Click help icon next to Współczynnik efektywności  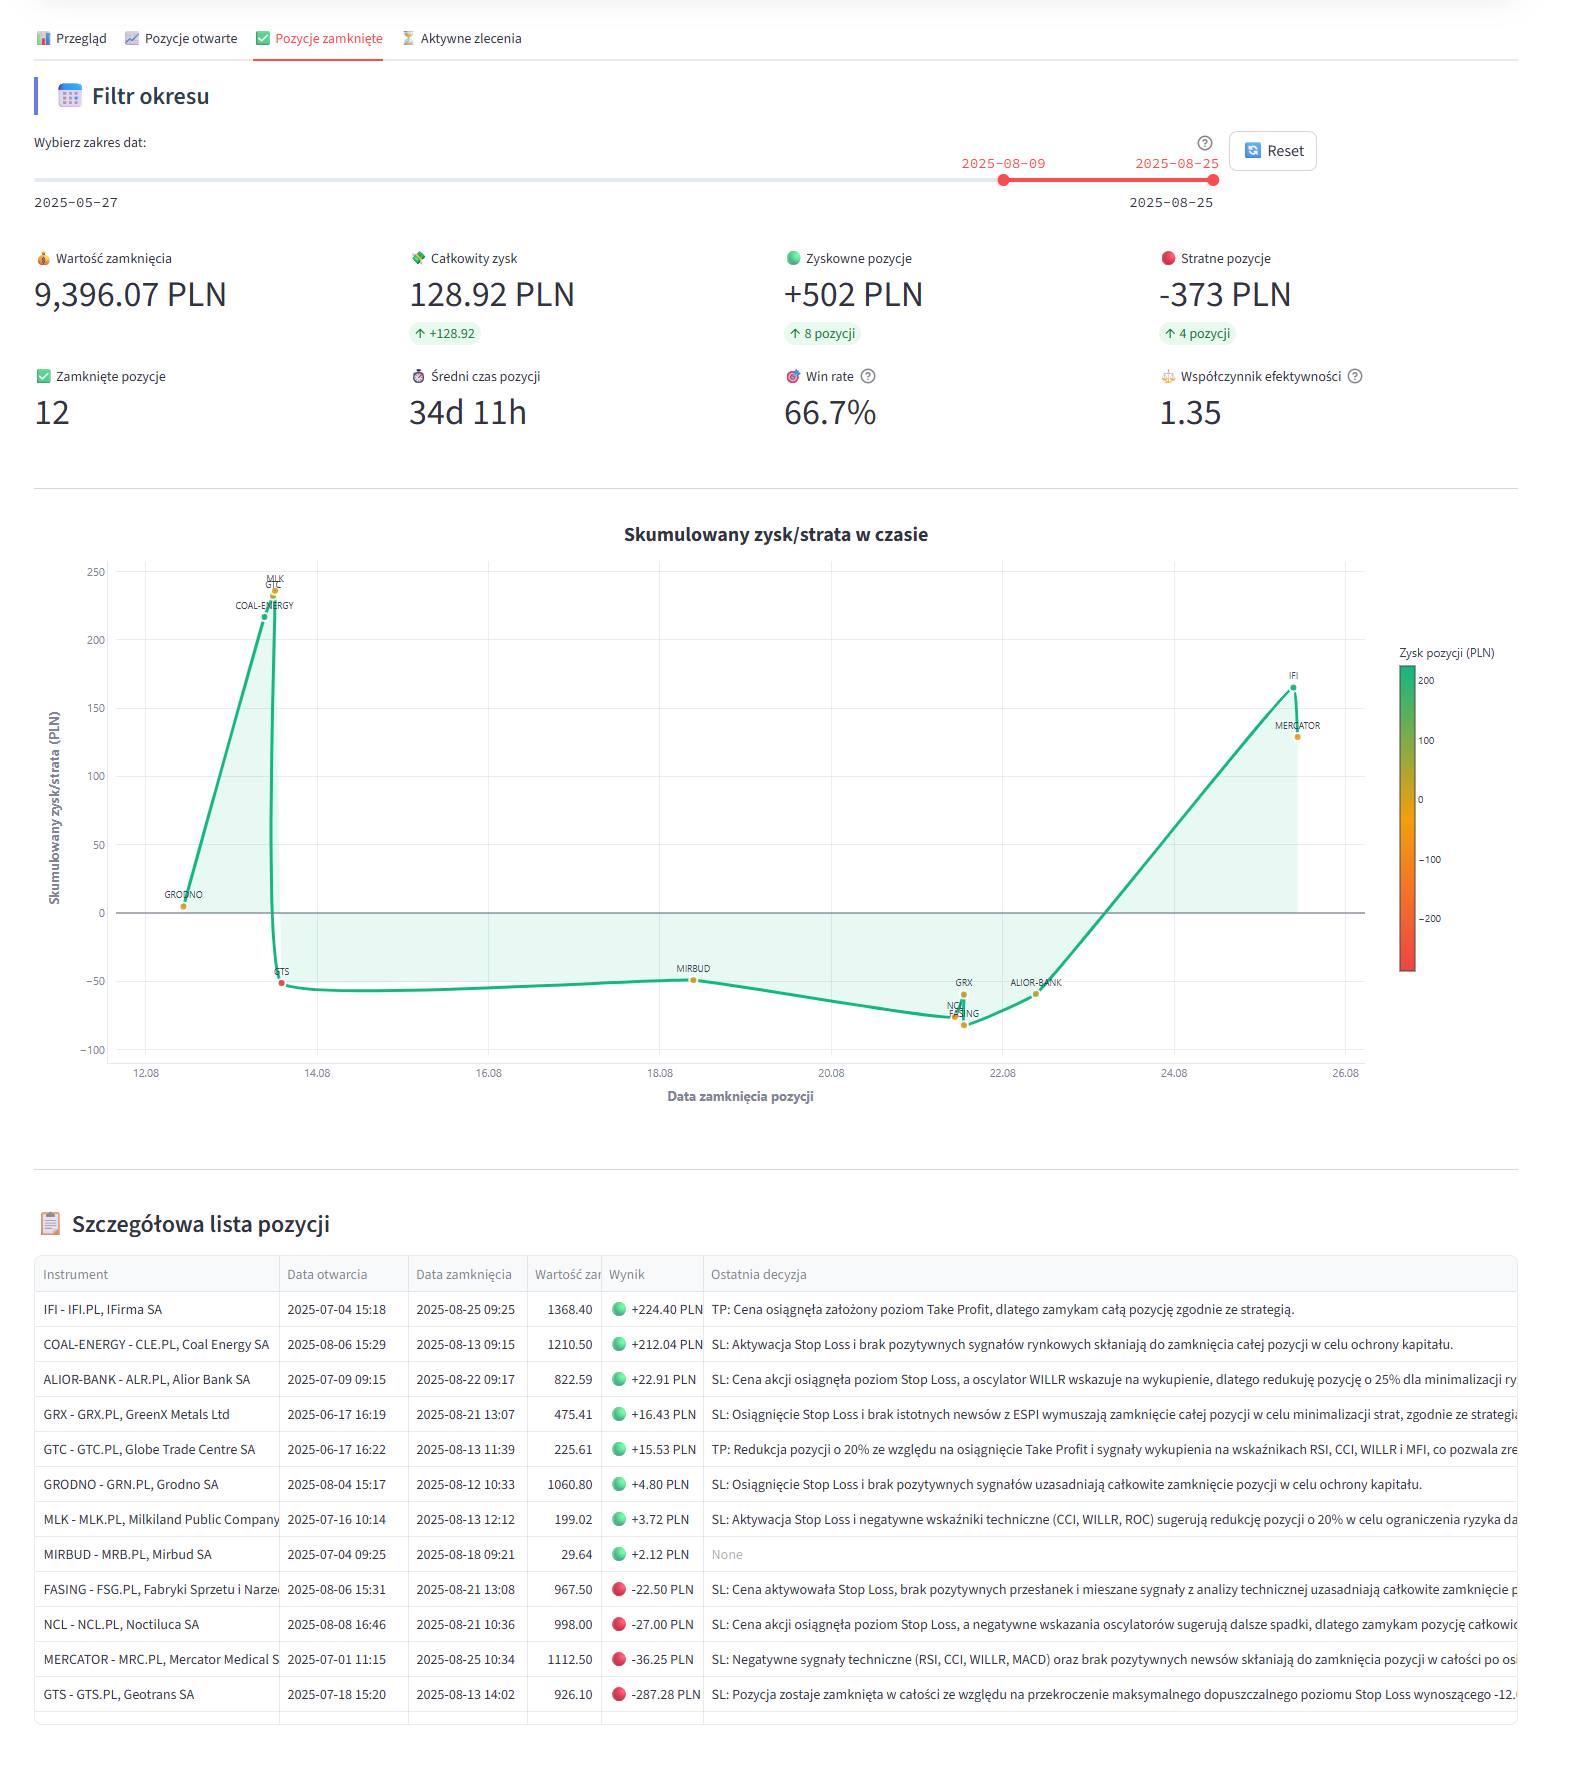tap(1355, 377)
